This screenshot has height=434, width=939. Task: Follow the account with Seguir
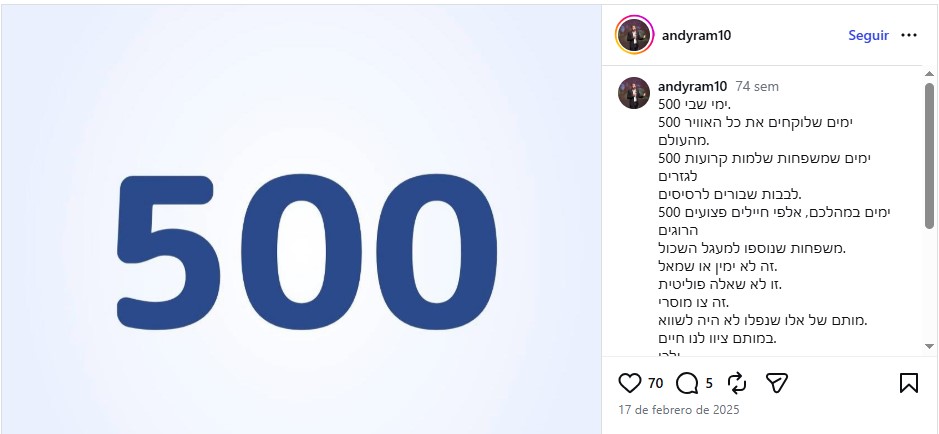(x=868, y=35)
